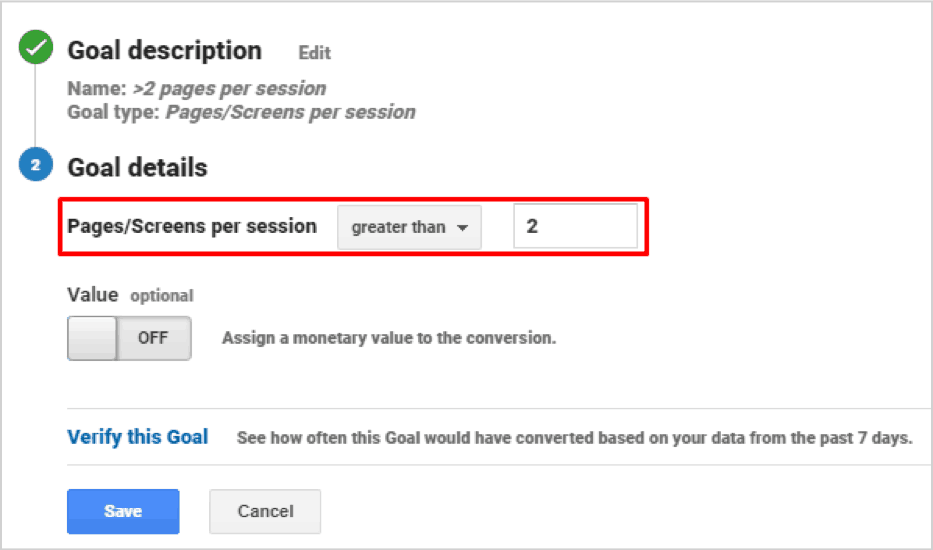
Task: Click the 'Assign a monetary value' description text
Action: click(x=388, y=338)
